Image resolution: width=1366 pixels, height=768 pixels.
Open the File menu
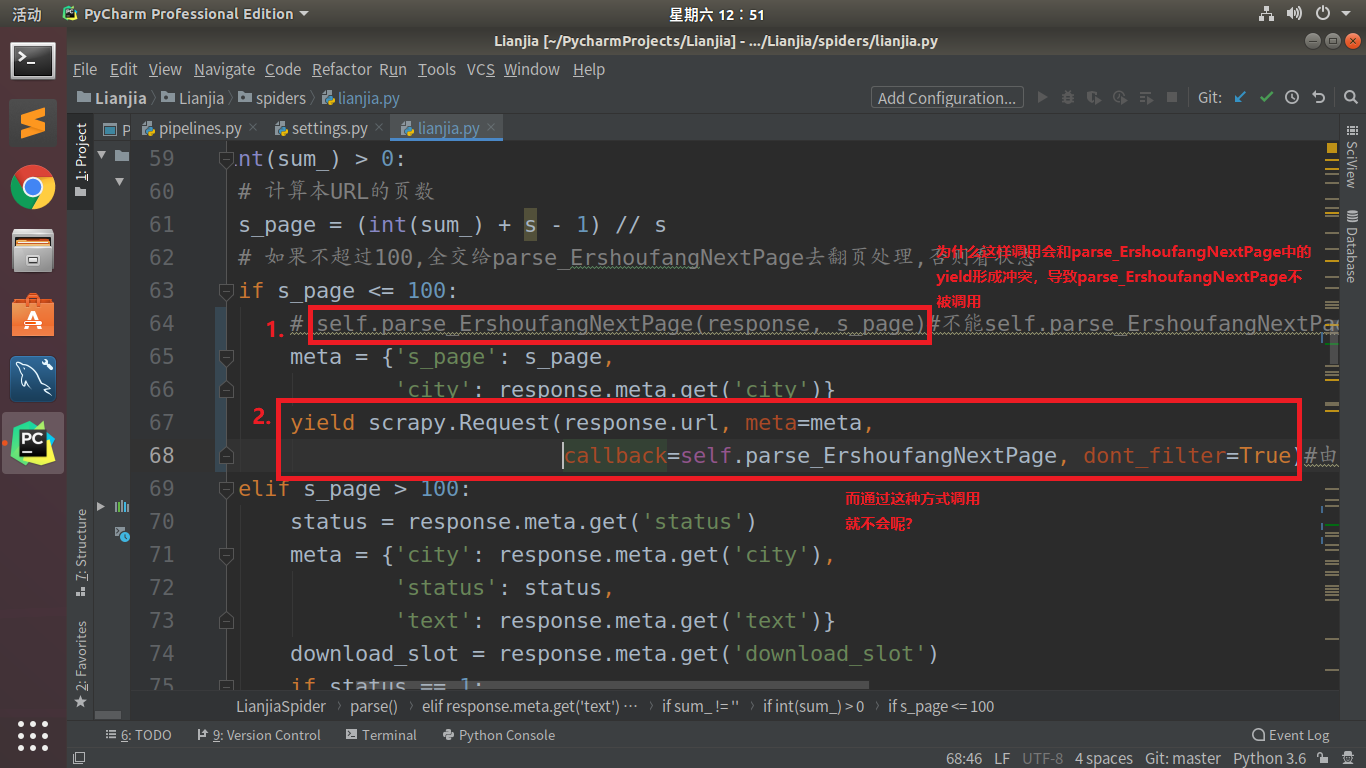click(85, 69)
